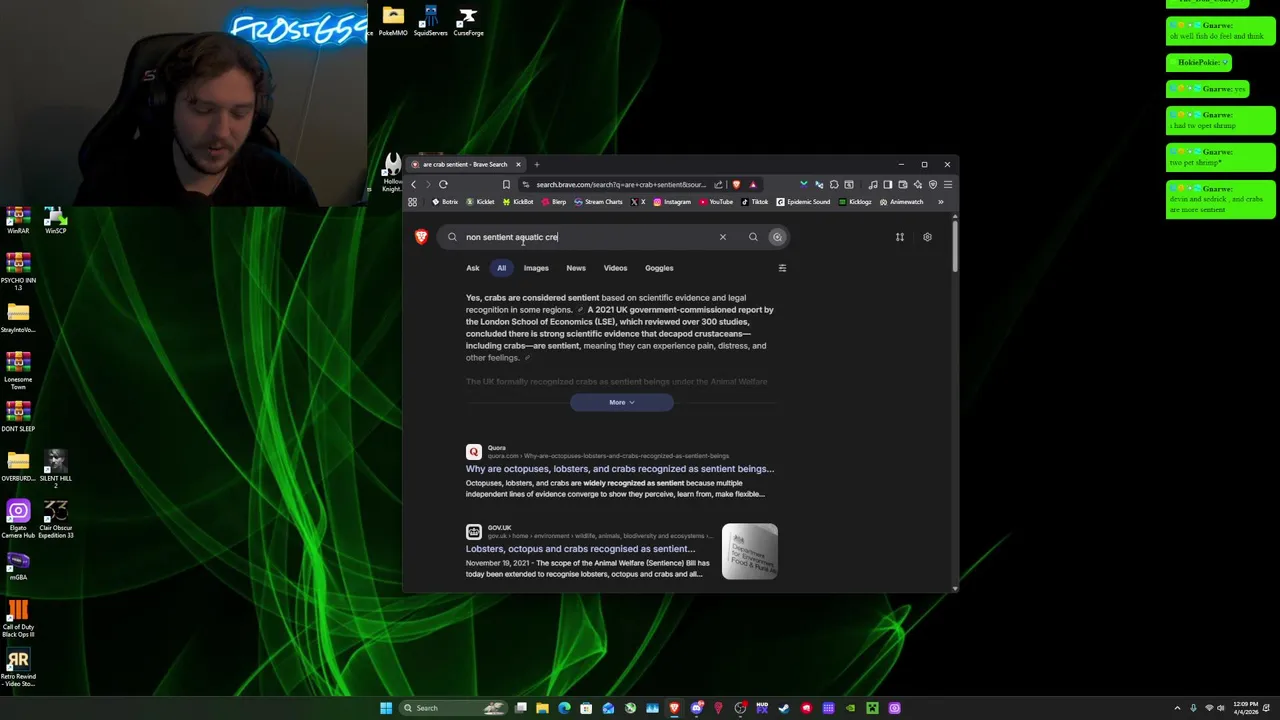Viewport: 1280px width, 720px height.
Task: Toggle the browser sidebar panel icon
Action: (x=888, y=184)
